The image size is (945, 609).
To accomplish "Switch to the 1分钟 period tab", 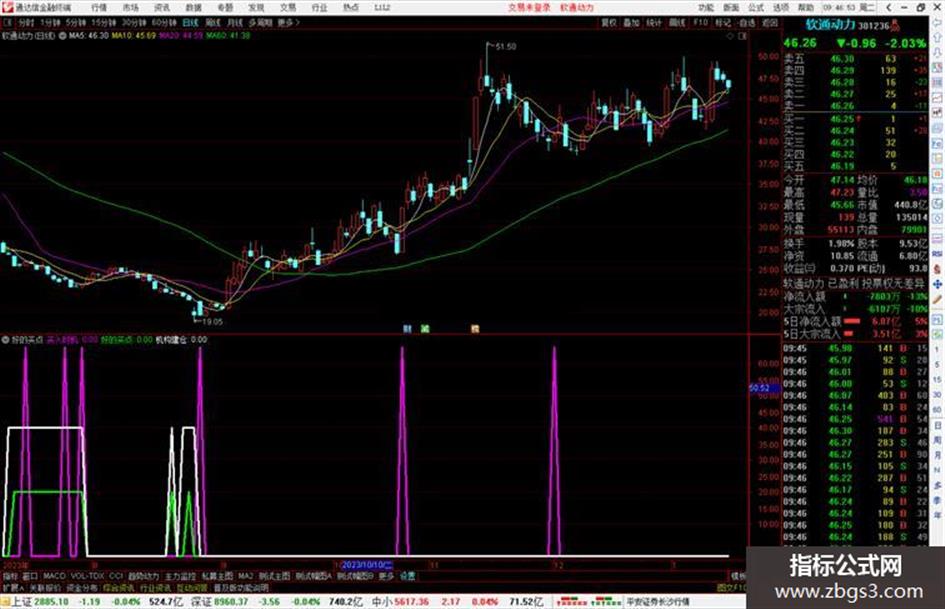I will (50, 22).
